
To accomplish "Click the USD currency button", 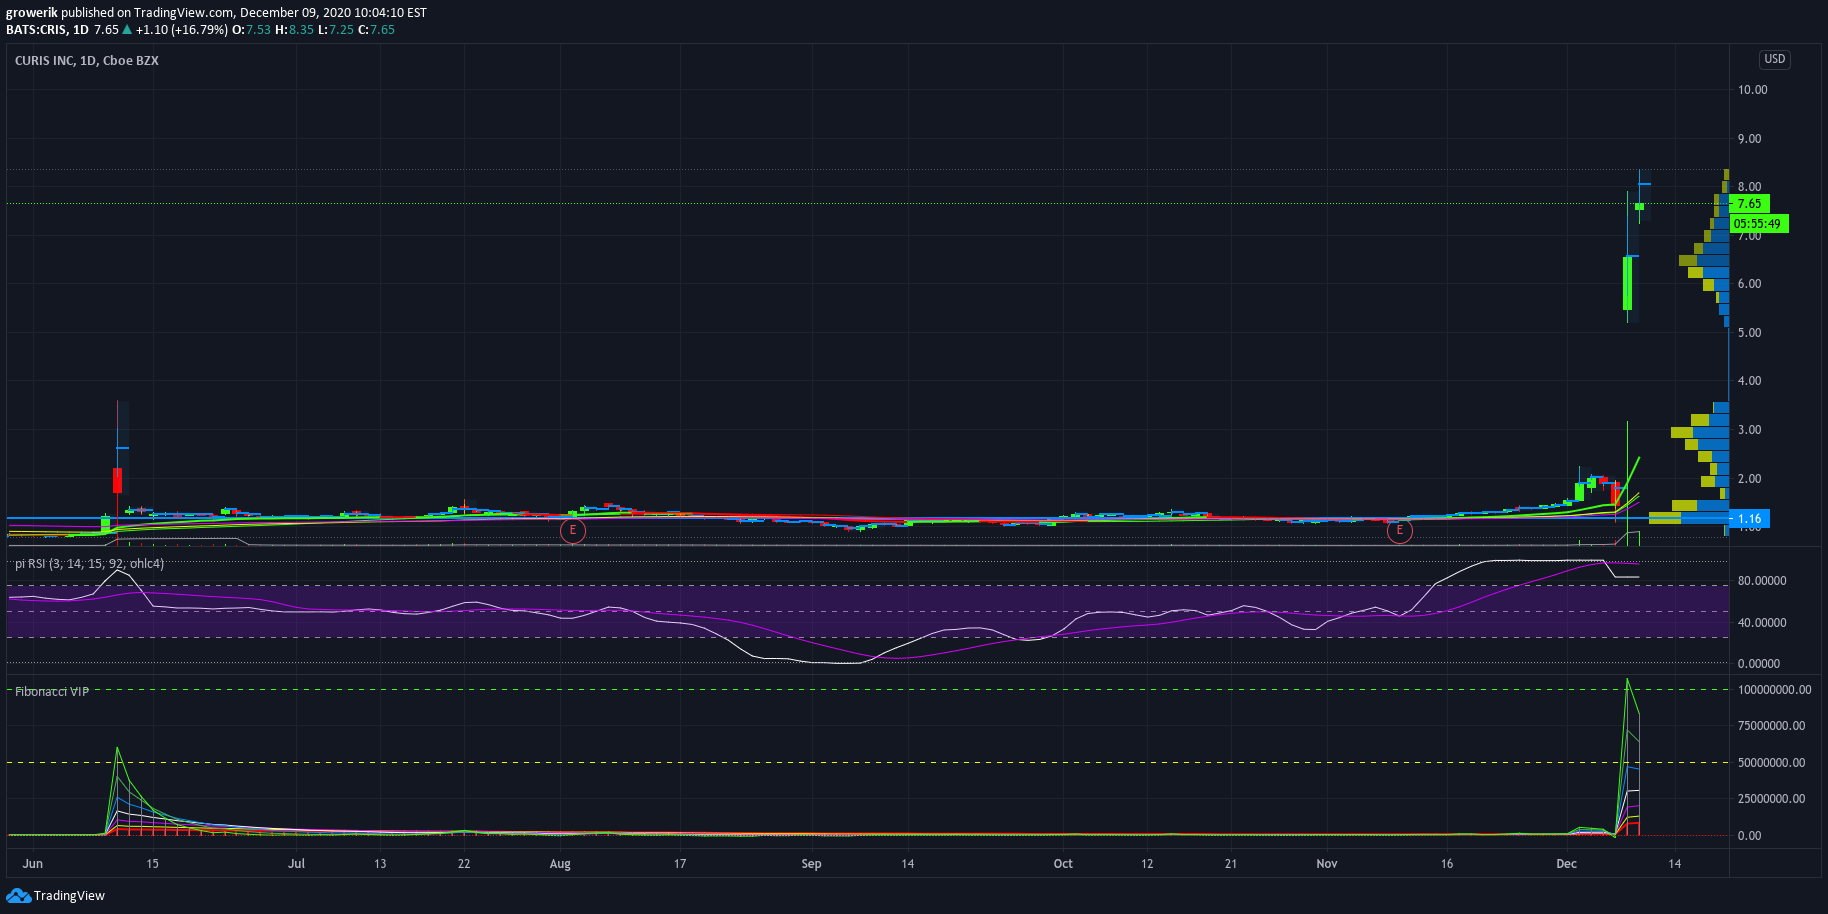I will [1774, 59].
